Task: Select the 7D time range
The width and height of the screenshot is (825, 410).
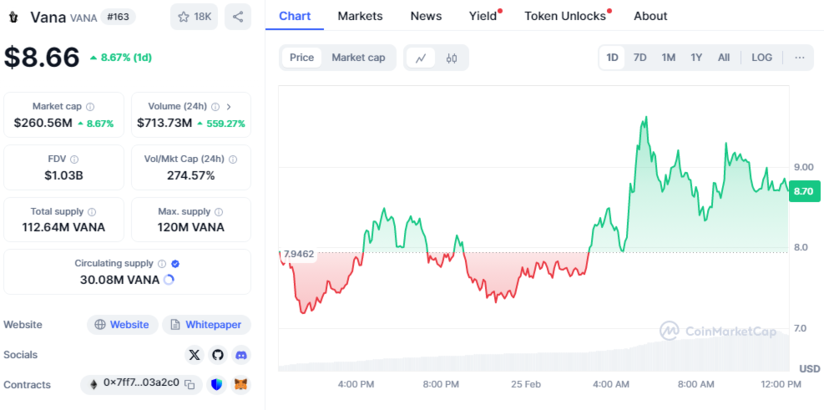Action: tap(640, 58)
